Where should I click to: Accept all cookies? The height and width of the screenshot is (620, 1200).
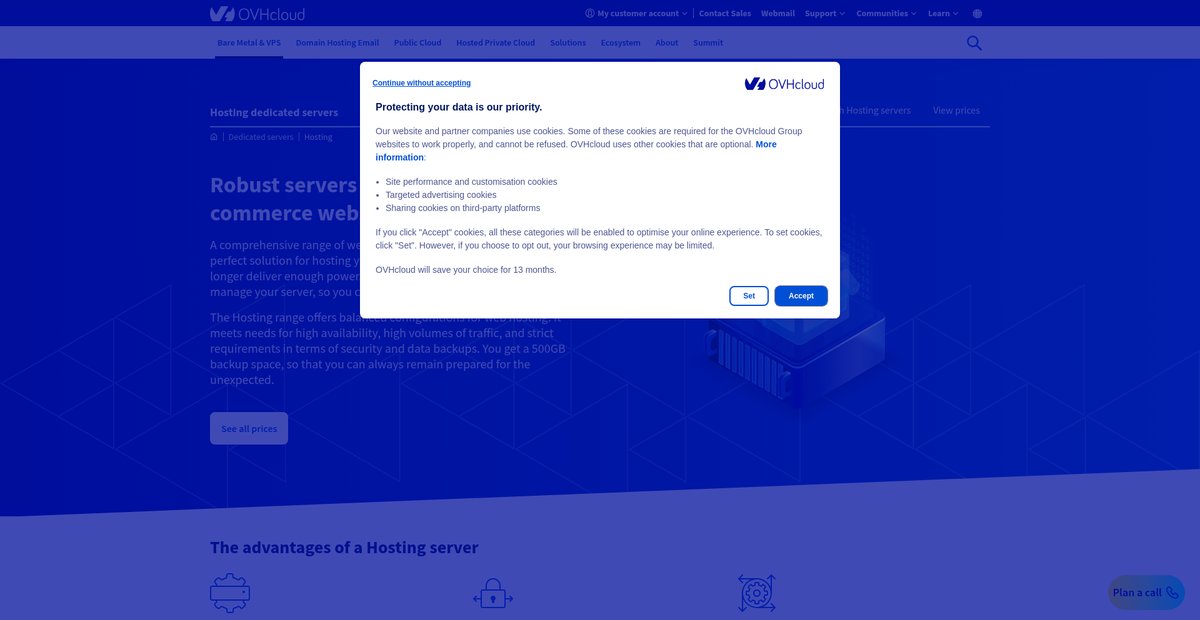(x=801, y=296)
